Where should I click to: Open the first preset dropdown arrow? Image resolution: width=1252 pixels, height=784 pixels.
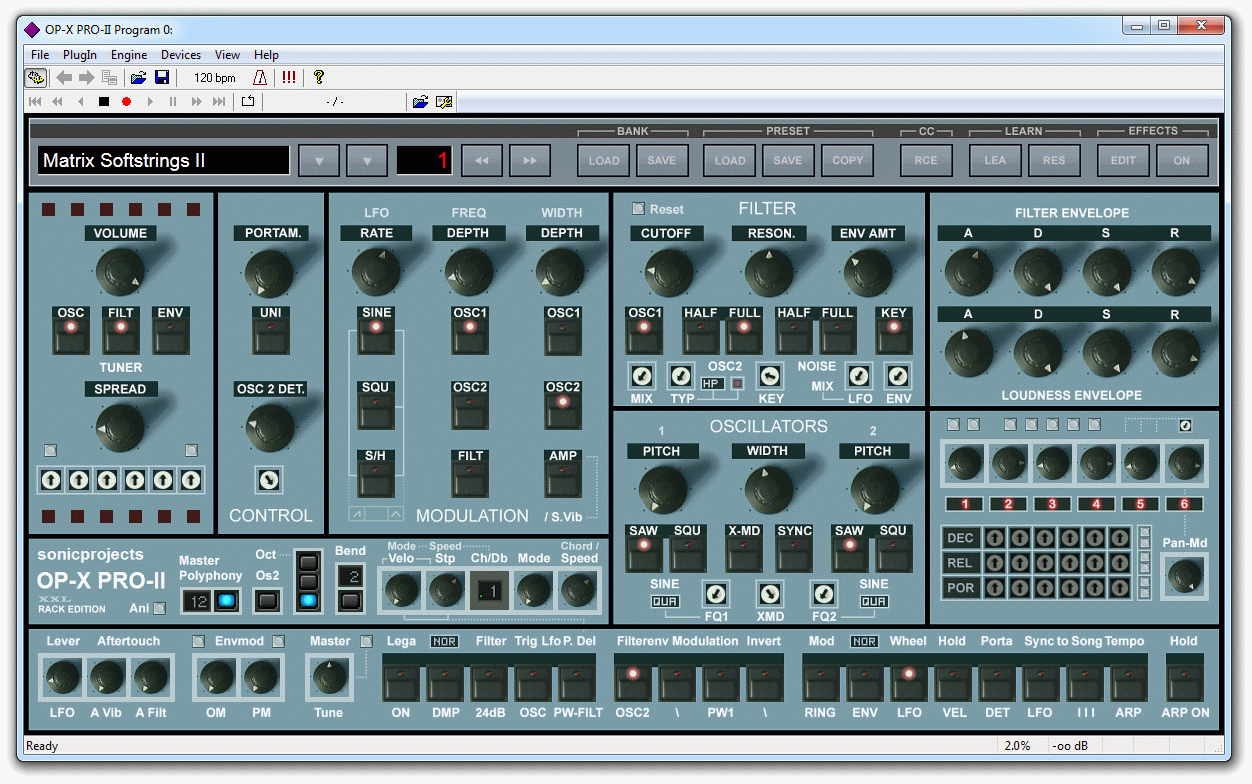(319, 161)
